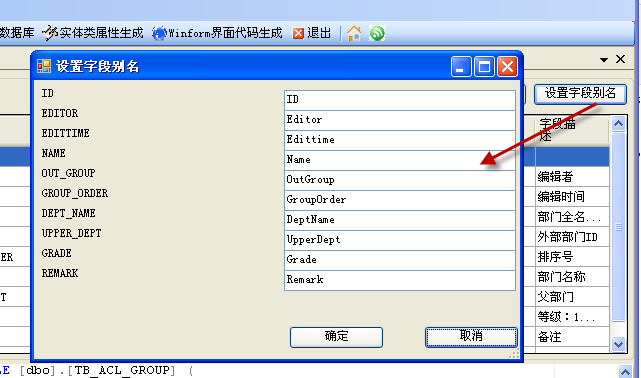Confirm aliases with 确定 button
The width and height of the screenshot is (641, 378).
pyautogui.click(x=336, y=337)
